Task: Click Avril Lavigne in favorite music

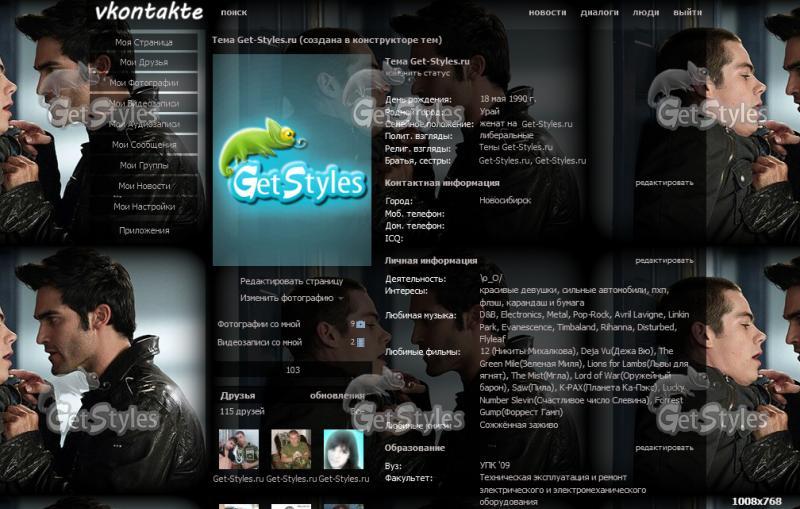Action: 639,315
